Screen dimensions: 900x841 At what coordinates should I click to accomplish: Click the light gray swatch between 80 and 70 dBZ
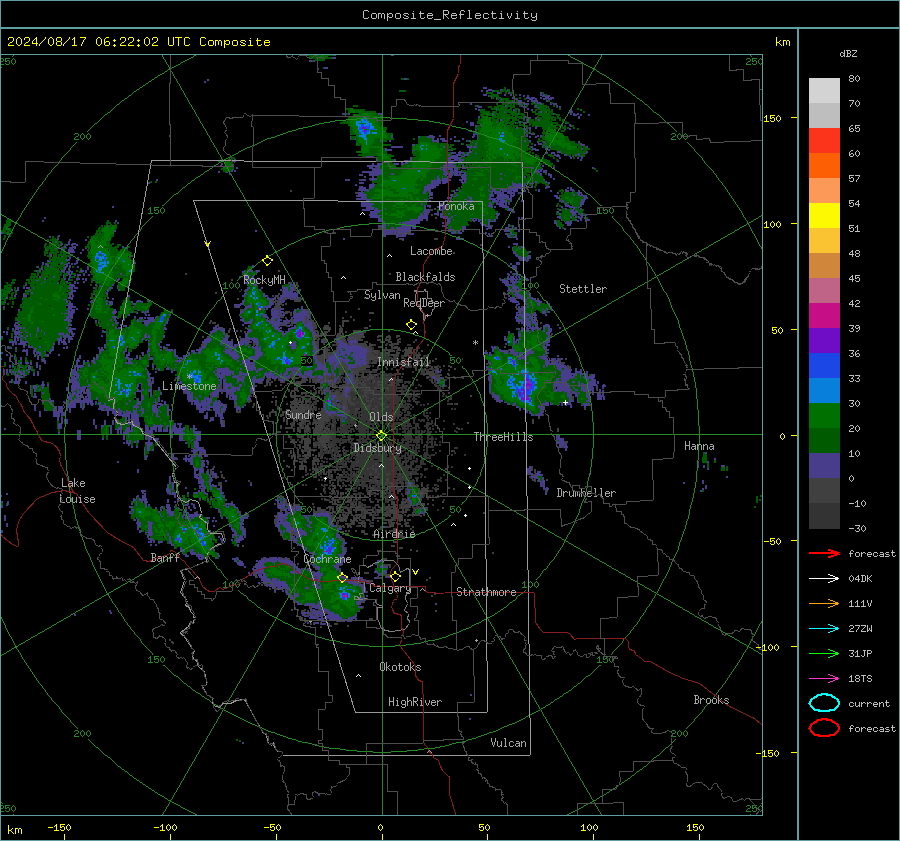tap(824, 91)
